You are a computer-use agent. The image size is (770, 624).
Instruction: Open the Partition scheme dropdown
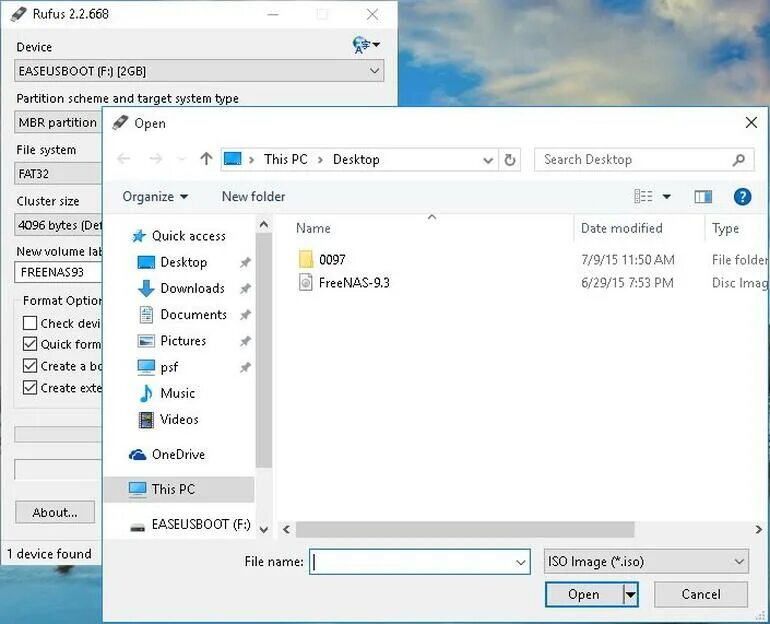coord(58,122)
